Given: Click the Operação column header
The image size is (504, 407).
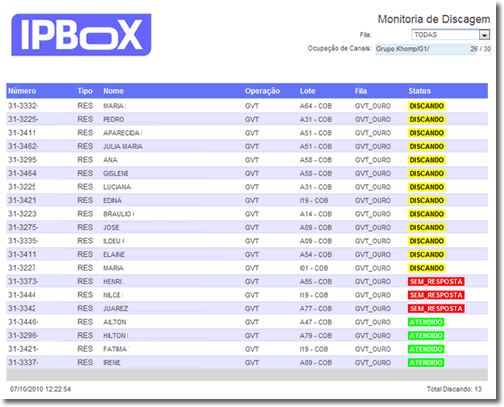Looking at the screenshot, I should [x=262, y=91].
